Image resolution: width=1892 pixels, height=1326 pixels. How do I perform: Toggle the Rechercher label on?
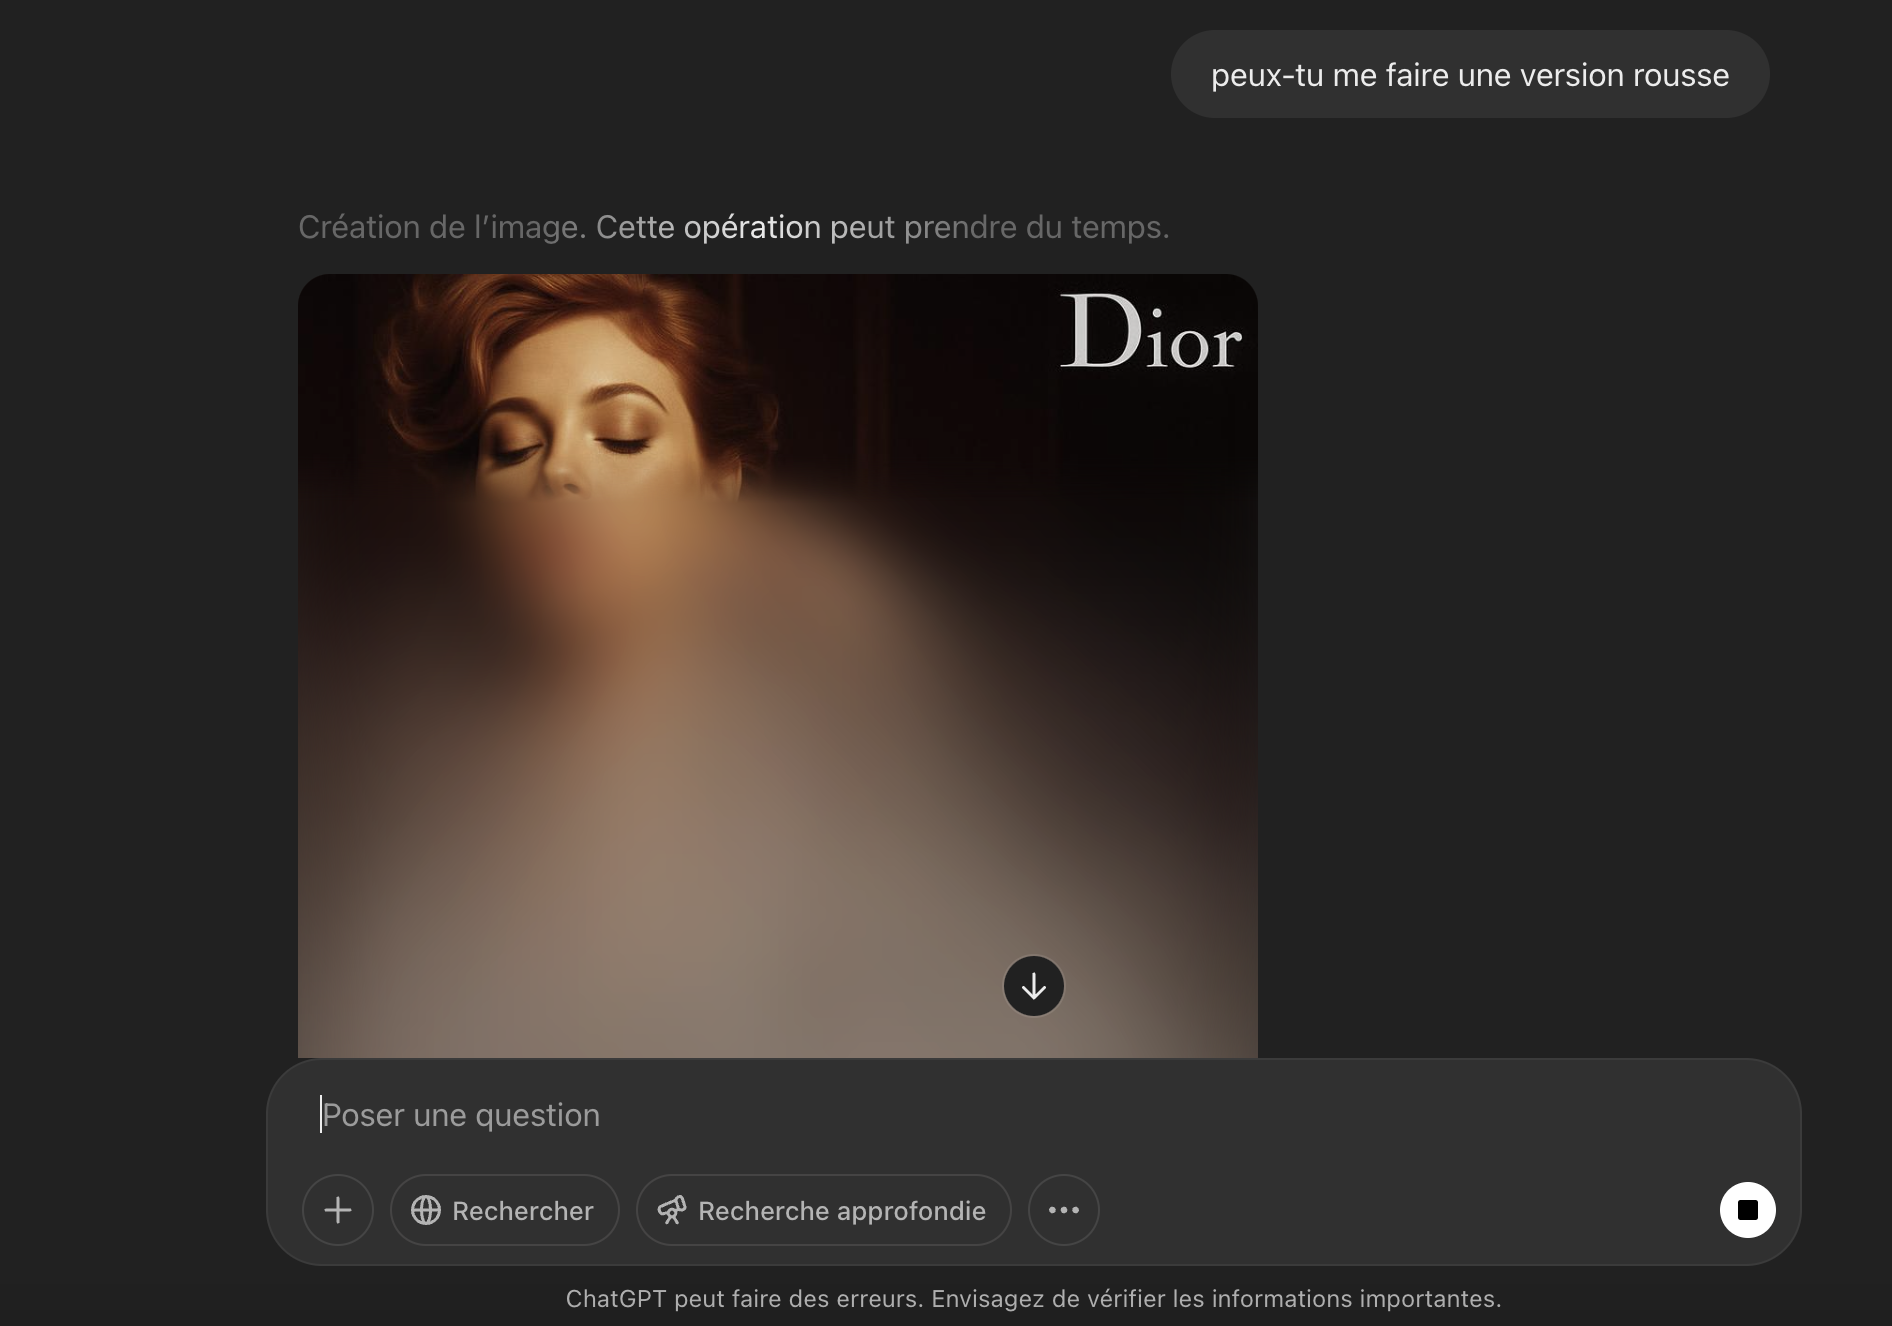coord(522,1211)
